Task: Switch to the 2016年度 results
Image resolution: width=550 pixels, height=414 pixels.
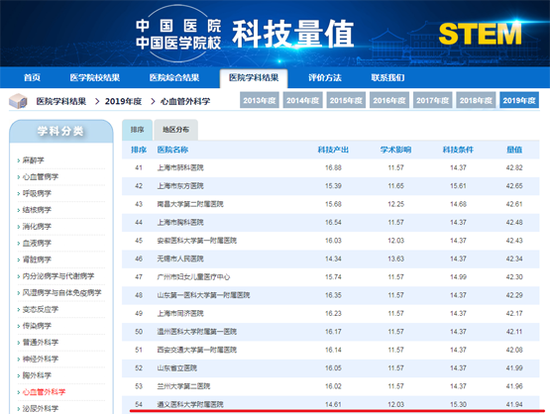Action: [x=389, y=100]
